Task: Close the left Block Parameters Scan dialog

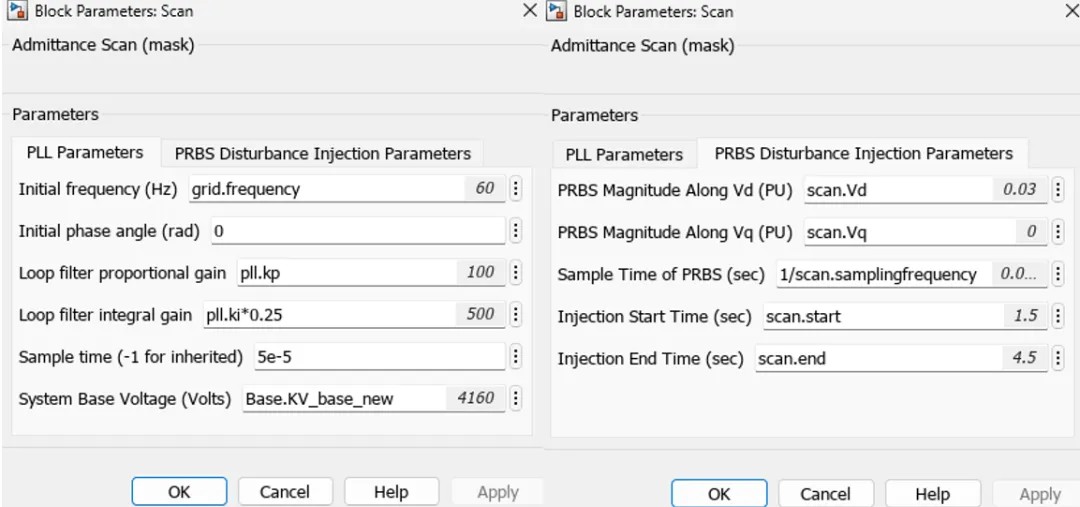Action: pos(530,12)
